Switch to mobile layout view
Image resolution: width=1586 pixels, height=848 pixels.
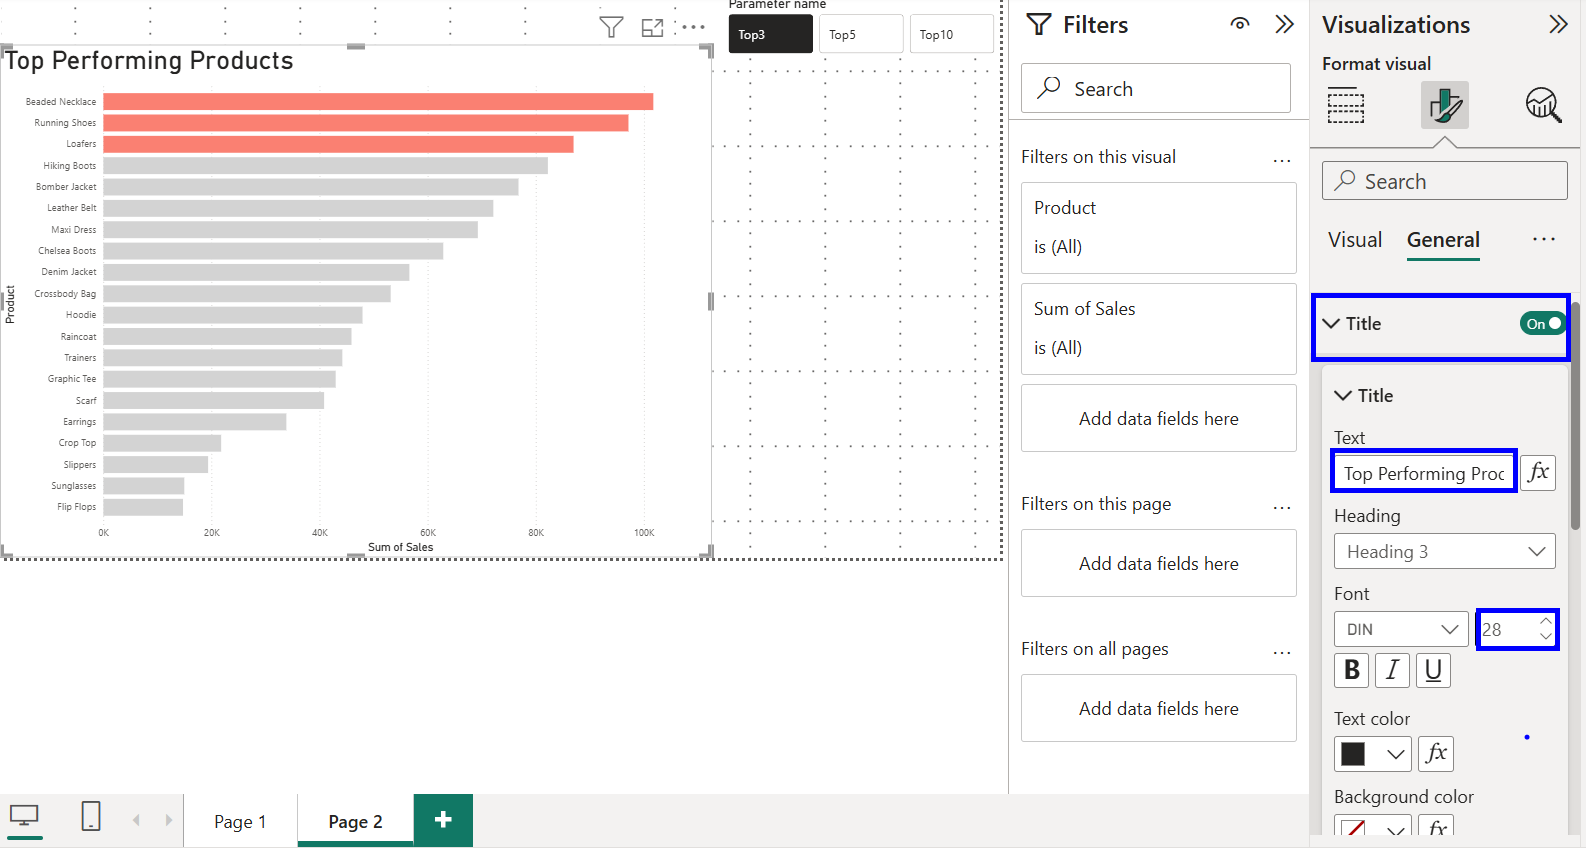click(91, 816)
